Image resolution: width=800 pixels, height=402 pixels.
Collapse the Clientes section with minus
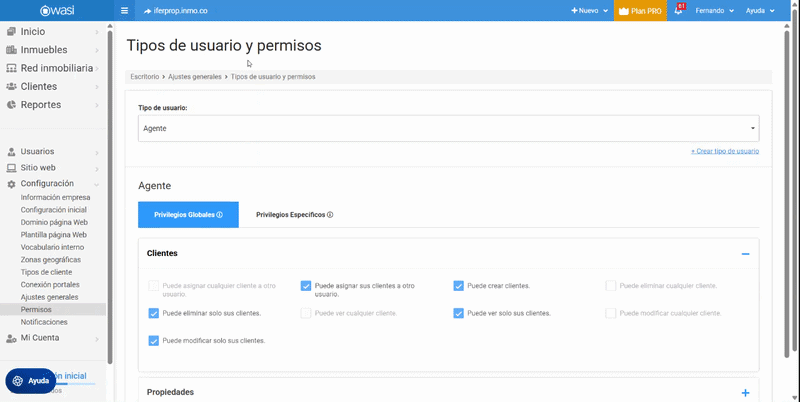tap(745, 254)
